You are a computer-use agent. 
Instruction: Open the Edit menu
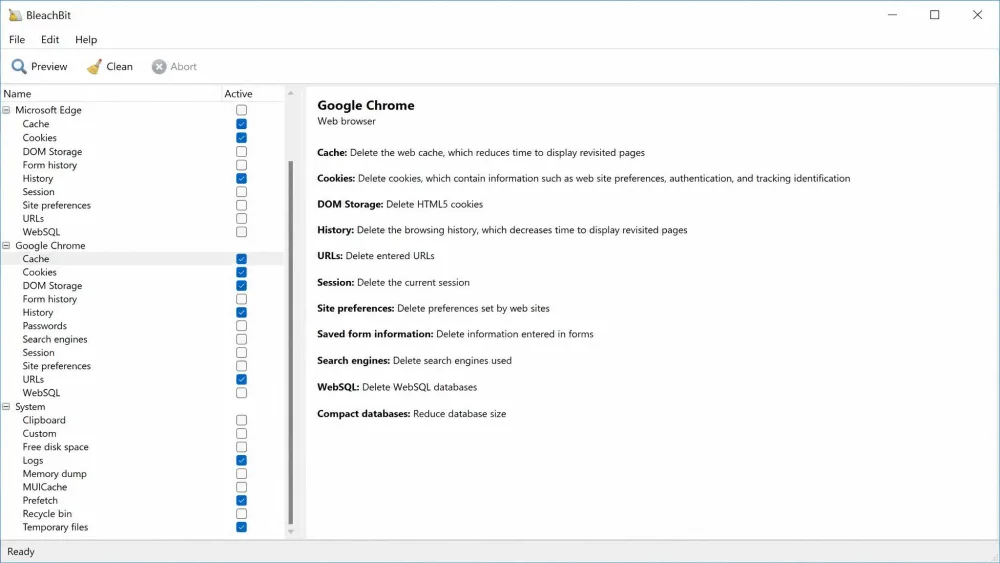pos(50,40)
